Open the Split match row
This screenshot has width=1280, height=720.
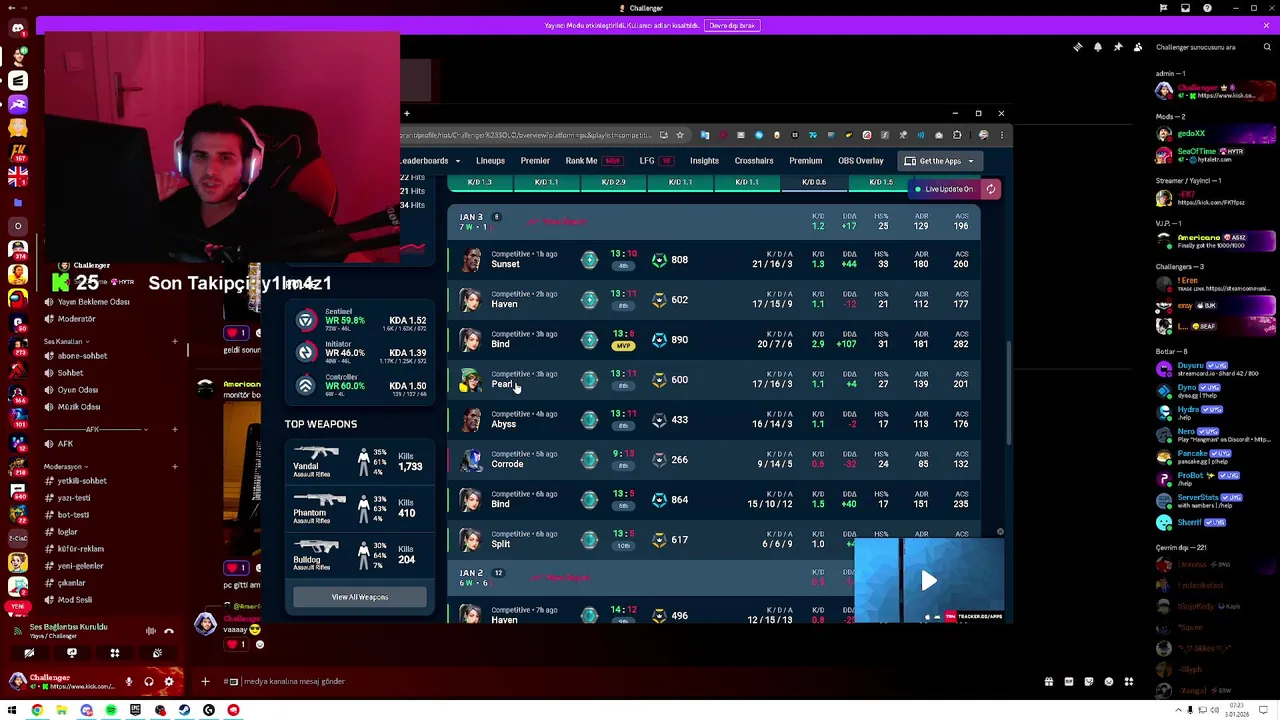pos(715,540)
